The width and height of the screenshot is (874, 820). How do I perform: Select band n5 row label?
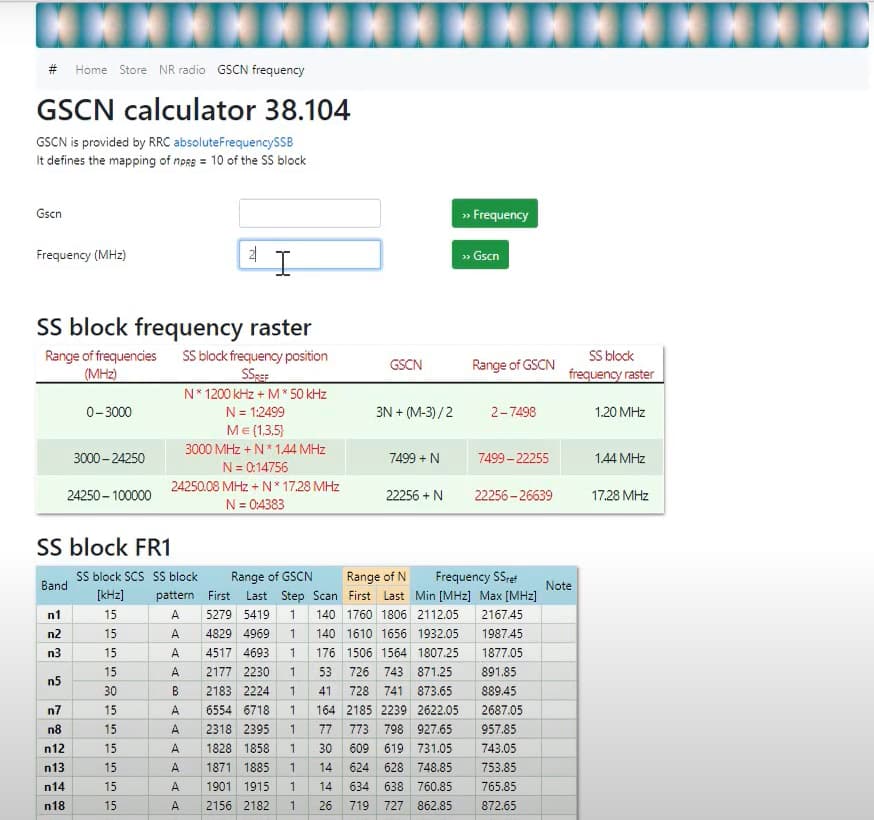click(x=54, y=681)
